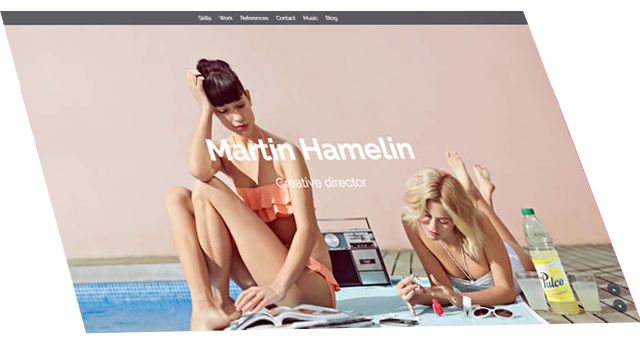Open the Music page link

[310, 18]
